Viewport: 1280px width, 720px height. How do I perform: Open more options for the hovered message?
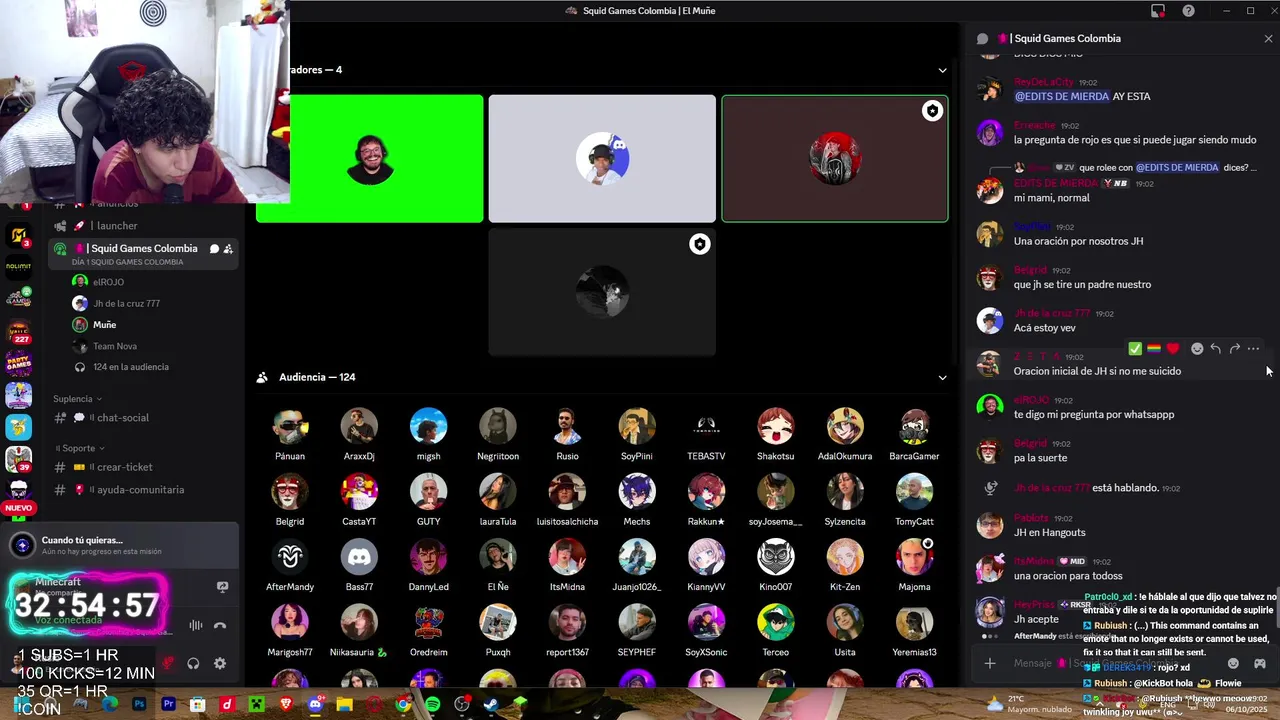point(1253,349)
